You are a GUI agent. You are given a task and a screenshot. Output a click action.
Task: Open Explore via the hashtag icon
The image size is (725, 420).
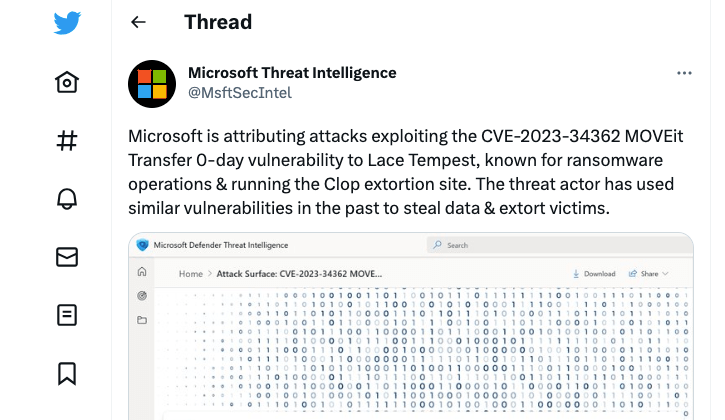click(67, 140)
